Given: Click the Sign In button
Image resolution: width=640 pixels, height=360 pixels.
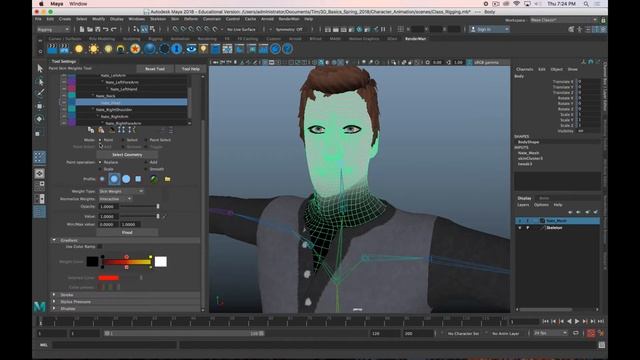Looking at the screenshot, I should pos(489,29).
